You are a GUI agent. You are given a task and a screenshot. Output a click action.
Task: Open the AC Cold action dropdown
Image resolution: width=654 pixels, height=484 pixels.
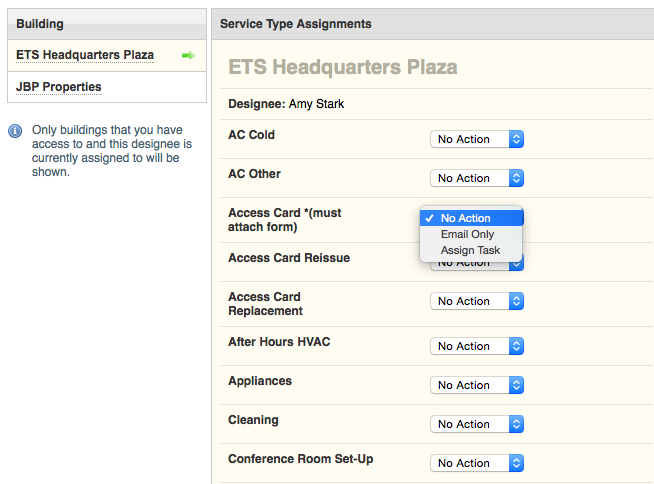click(477, 139)
